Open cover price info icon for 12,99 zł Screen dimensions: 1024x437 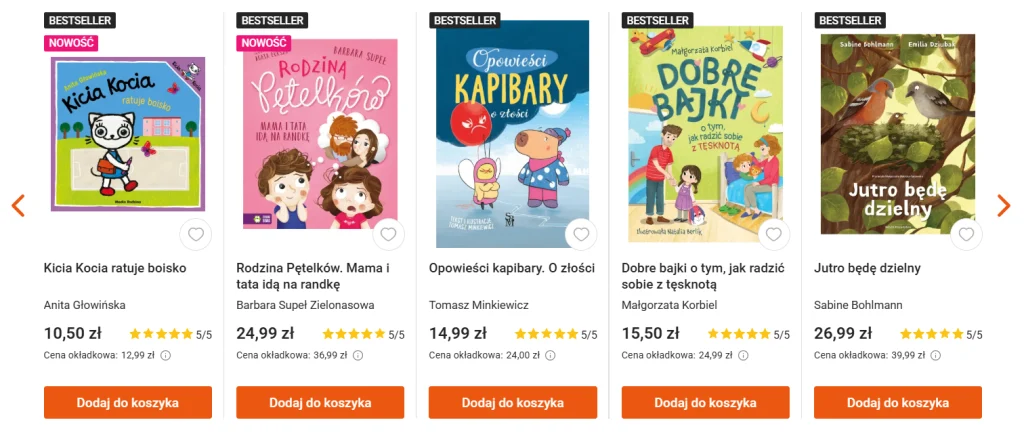165,356
